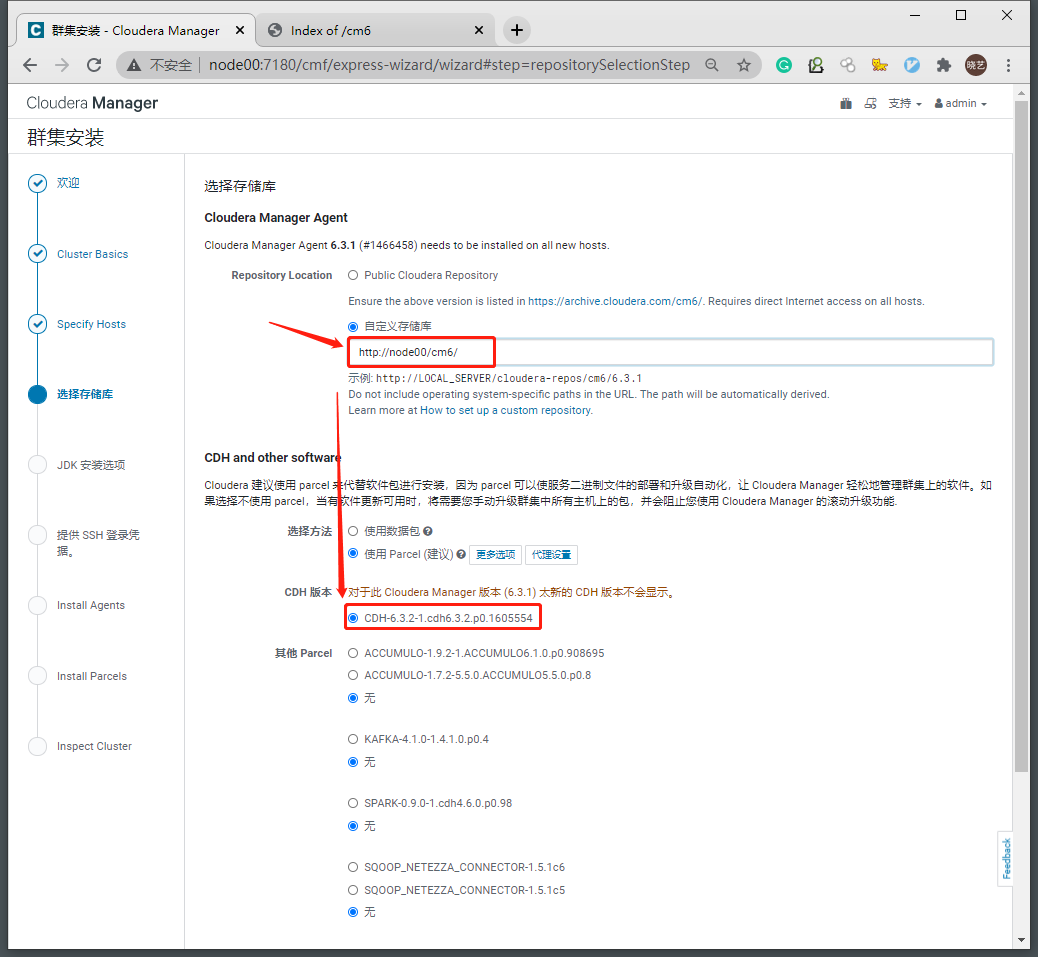Choose 使用 Parcel (建议) install method

(353, 553)
